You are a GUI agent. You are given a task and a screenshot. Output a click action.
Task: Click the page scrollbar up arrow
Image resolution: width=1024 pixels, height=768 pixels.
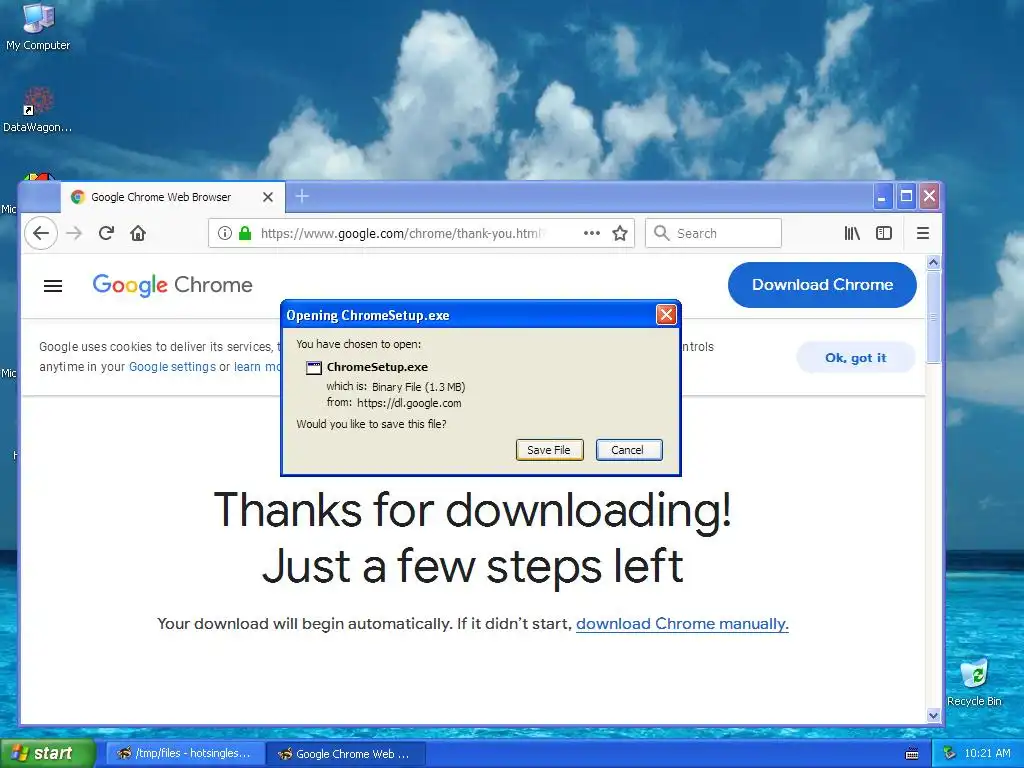coord(933,263)
